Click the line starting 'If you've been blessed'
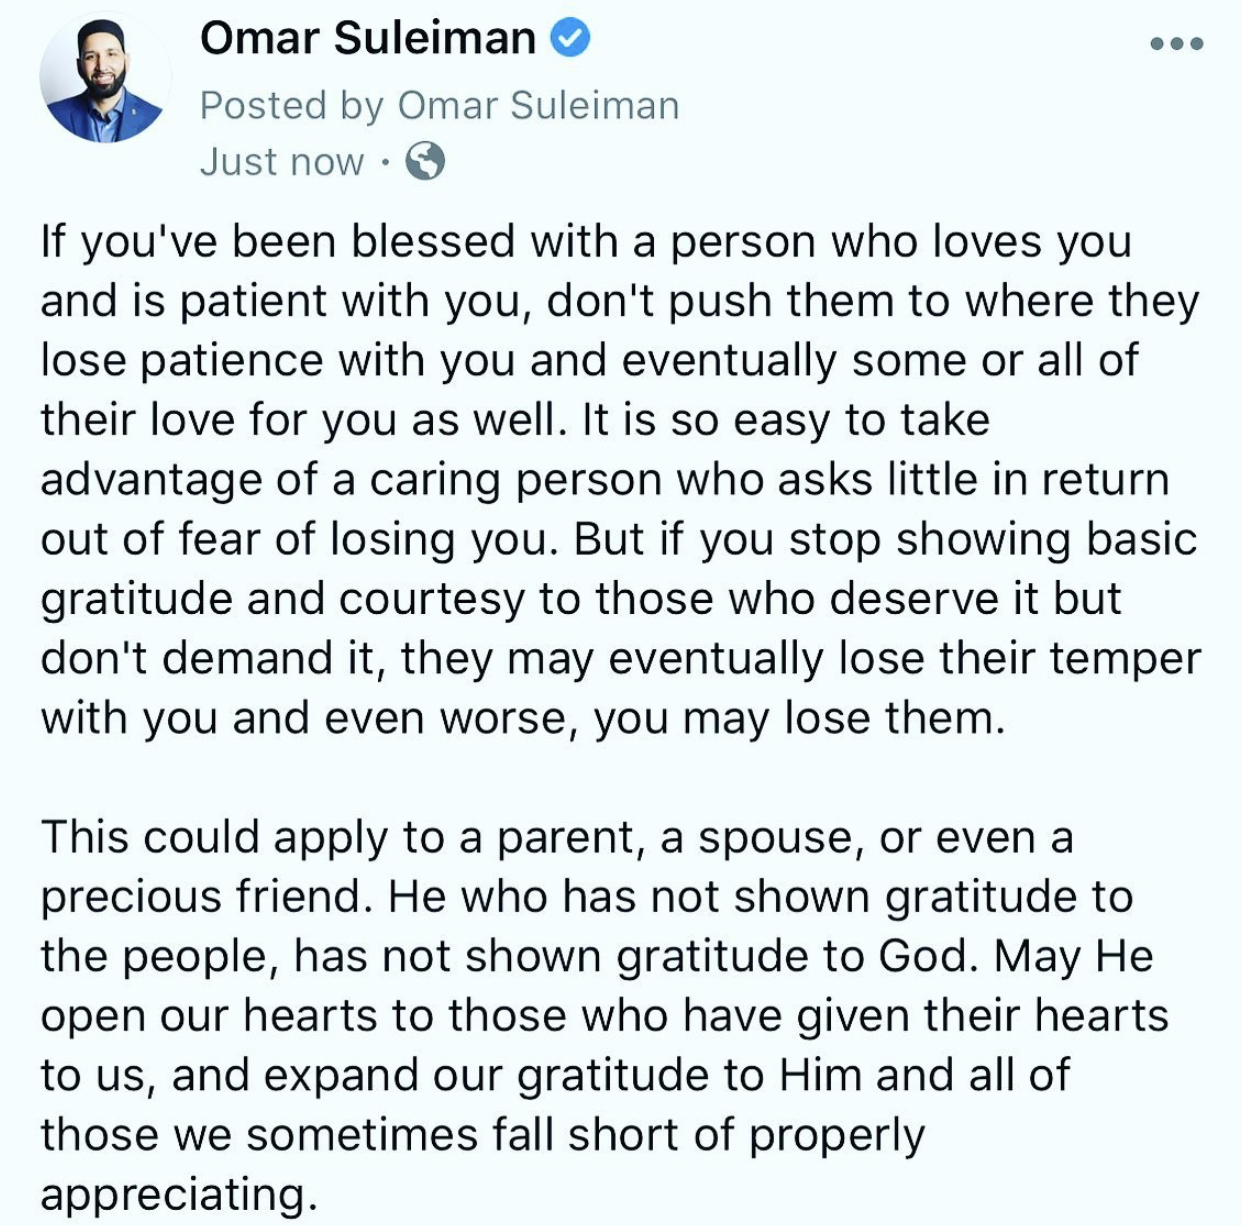The width and height of the screenshot is (1242, 1226). click(586, 243)
